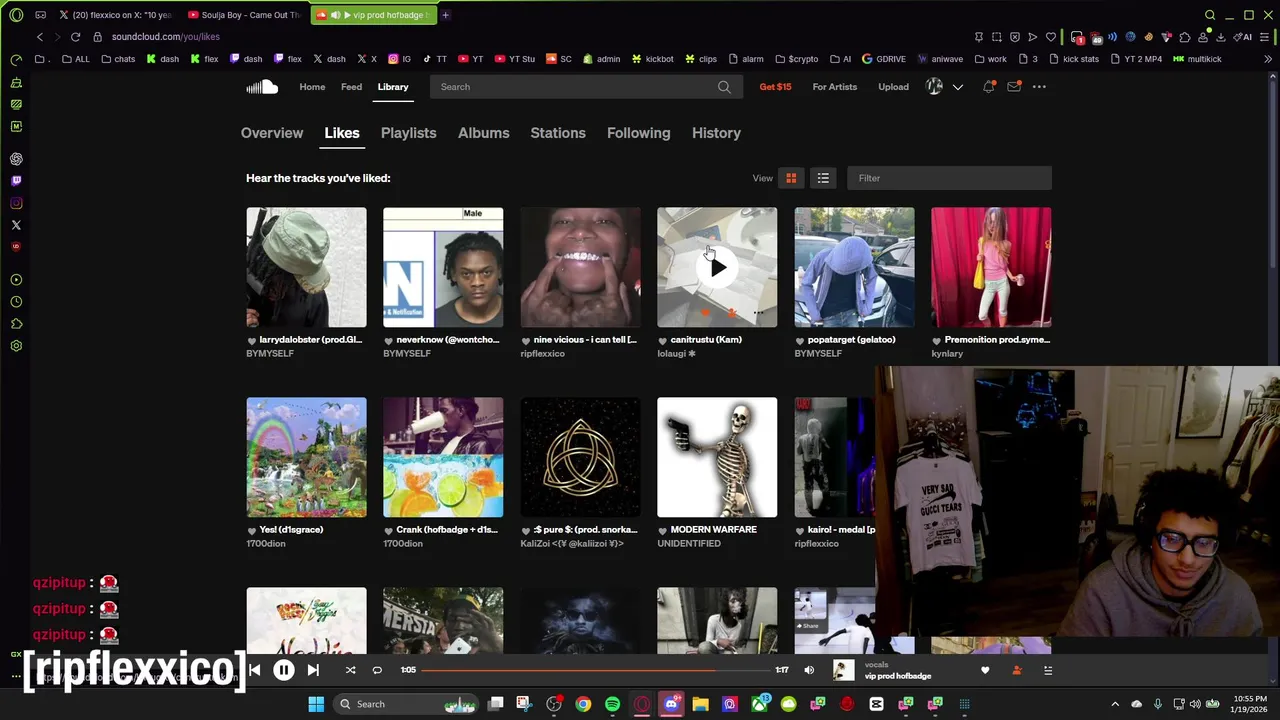This screenshot has width=1280, height=720.
Task: Play the canitrustu (Kam) track
Action: [717, 267]
